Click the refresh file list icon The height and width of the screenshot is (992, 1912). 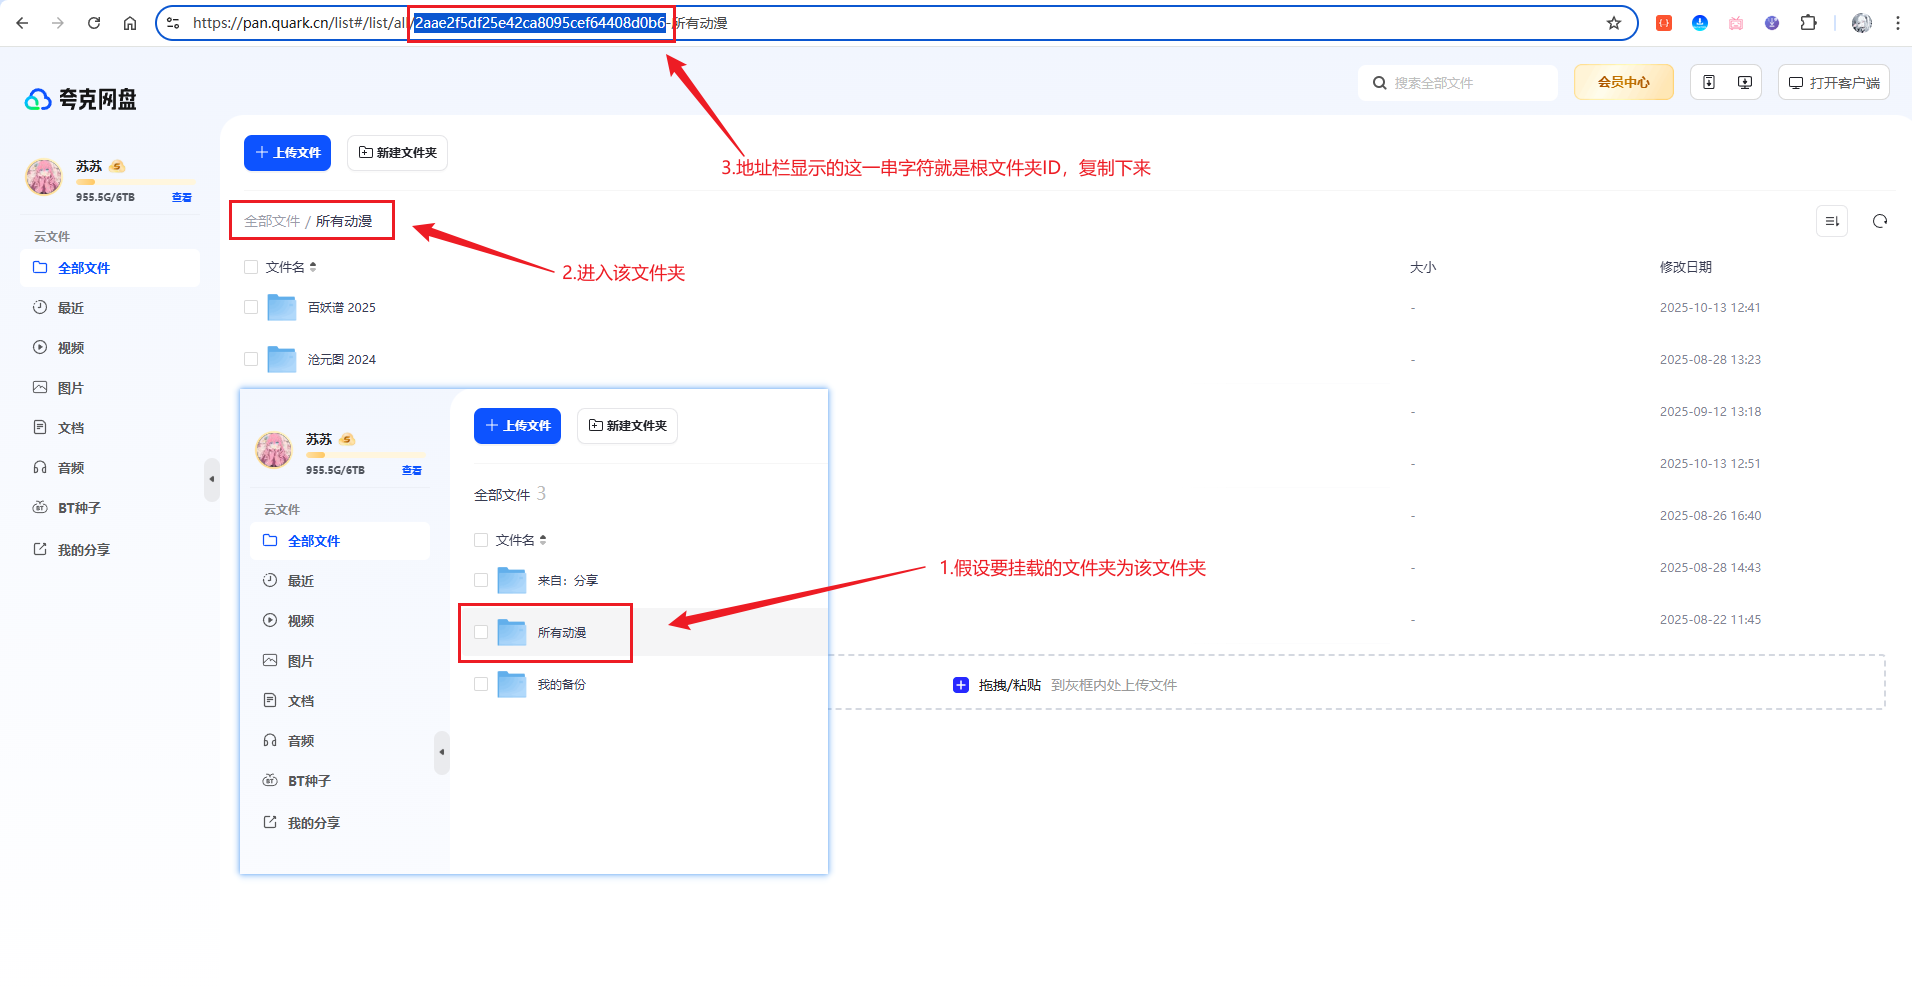pos(1879,221)
